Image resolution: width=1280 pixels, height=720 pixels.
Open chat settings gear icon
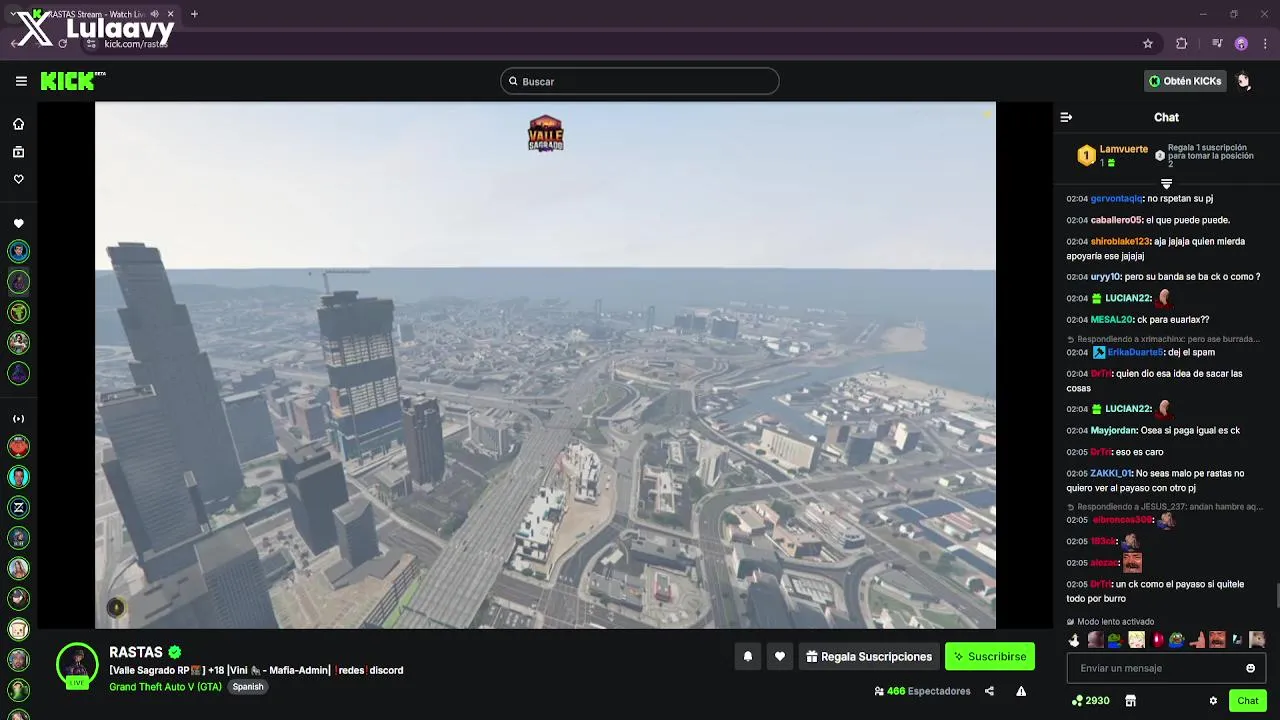point(1213,701)
